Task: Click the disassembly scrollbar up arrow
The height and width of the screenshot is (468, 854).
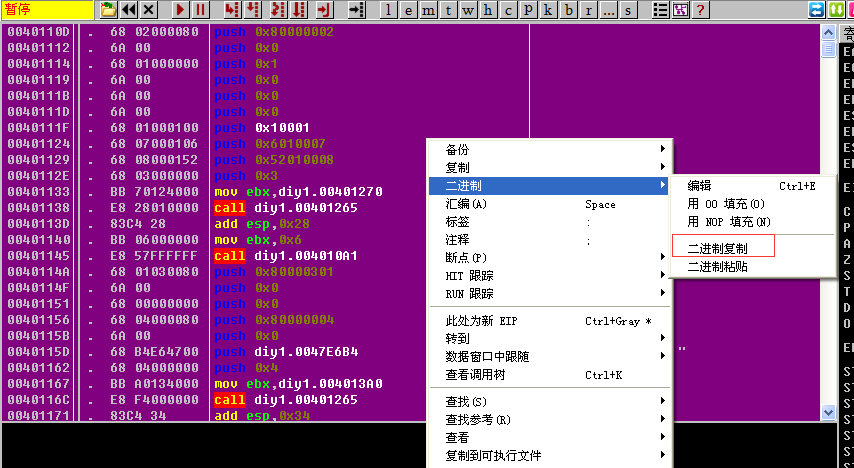Action: click(828, 33)
